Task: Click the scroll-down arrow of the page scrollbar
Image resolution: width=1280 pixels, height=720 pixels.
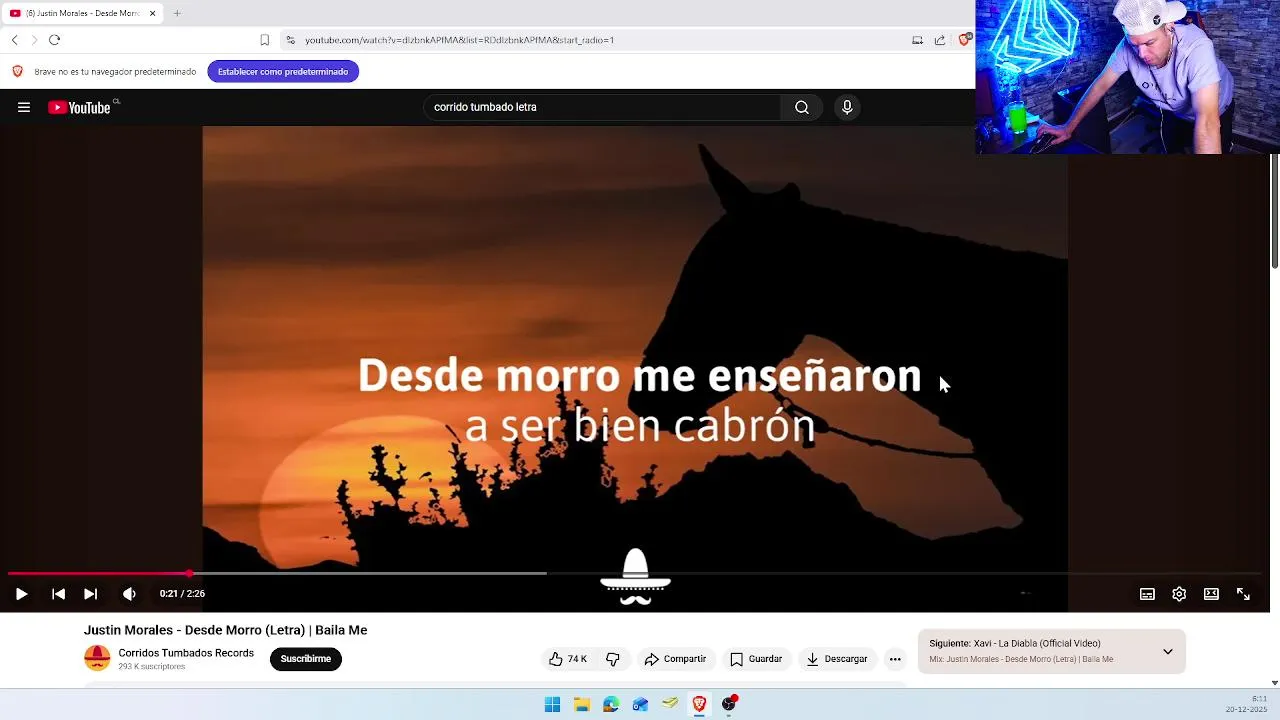Action: pyautogui.click(x=1274, y=682)
